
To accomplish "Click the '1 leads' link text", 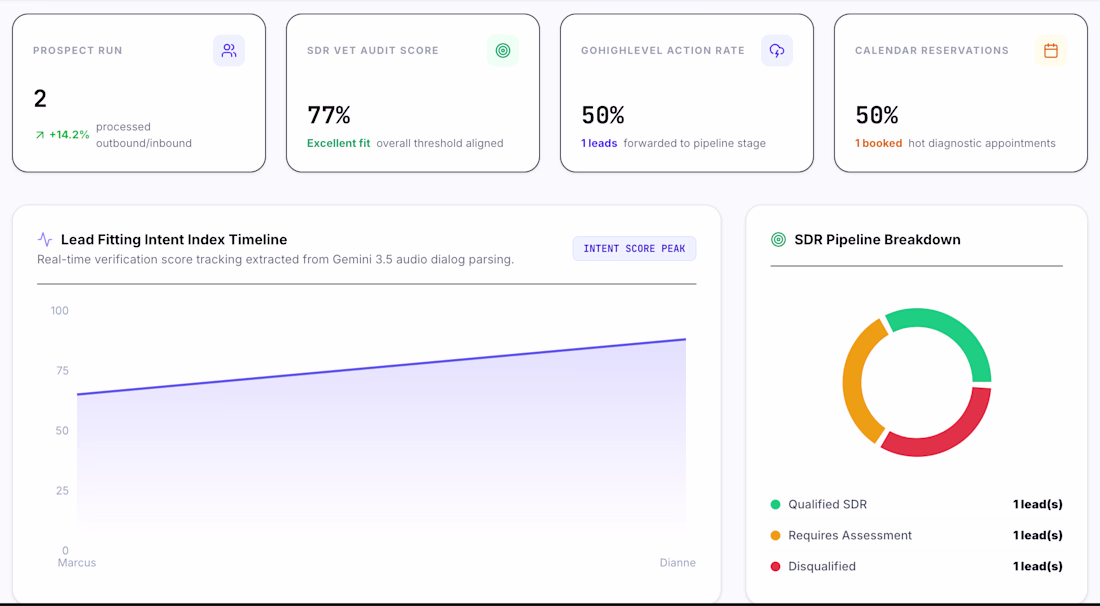I will pos(599,143).
